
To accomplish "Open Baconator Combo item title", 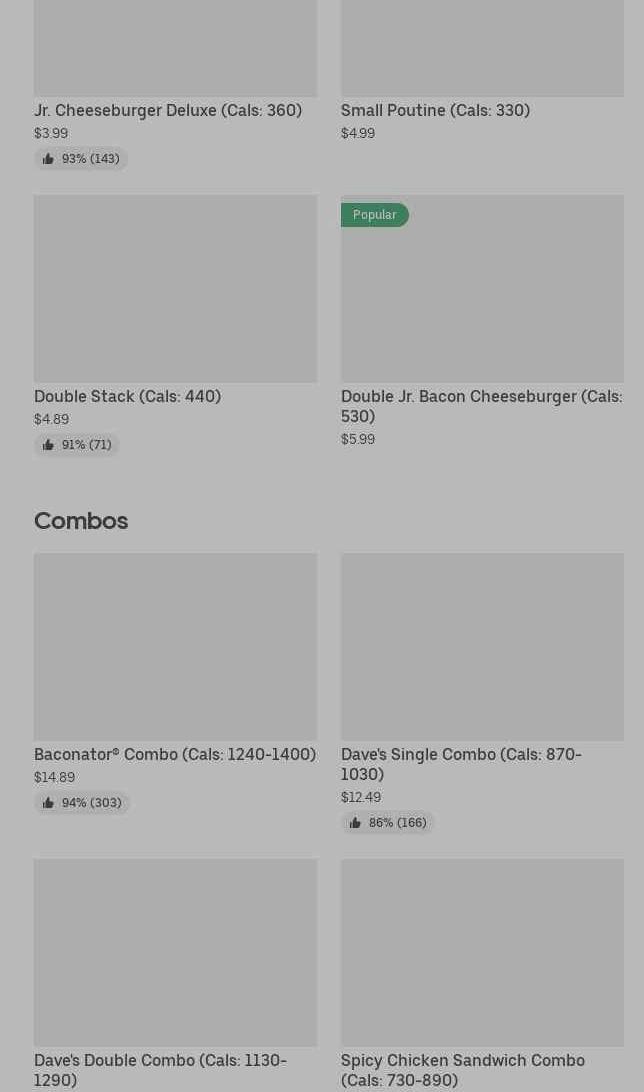I will point(174,754).
